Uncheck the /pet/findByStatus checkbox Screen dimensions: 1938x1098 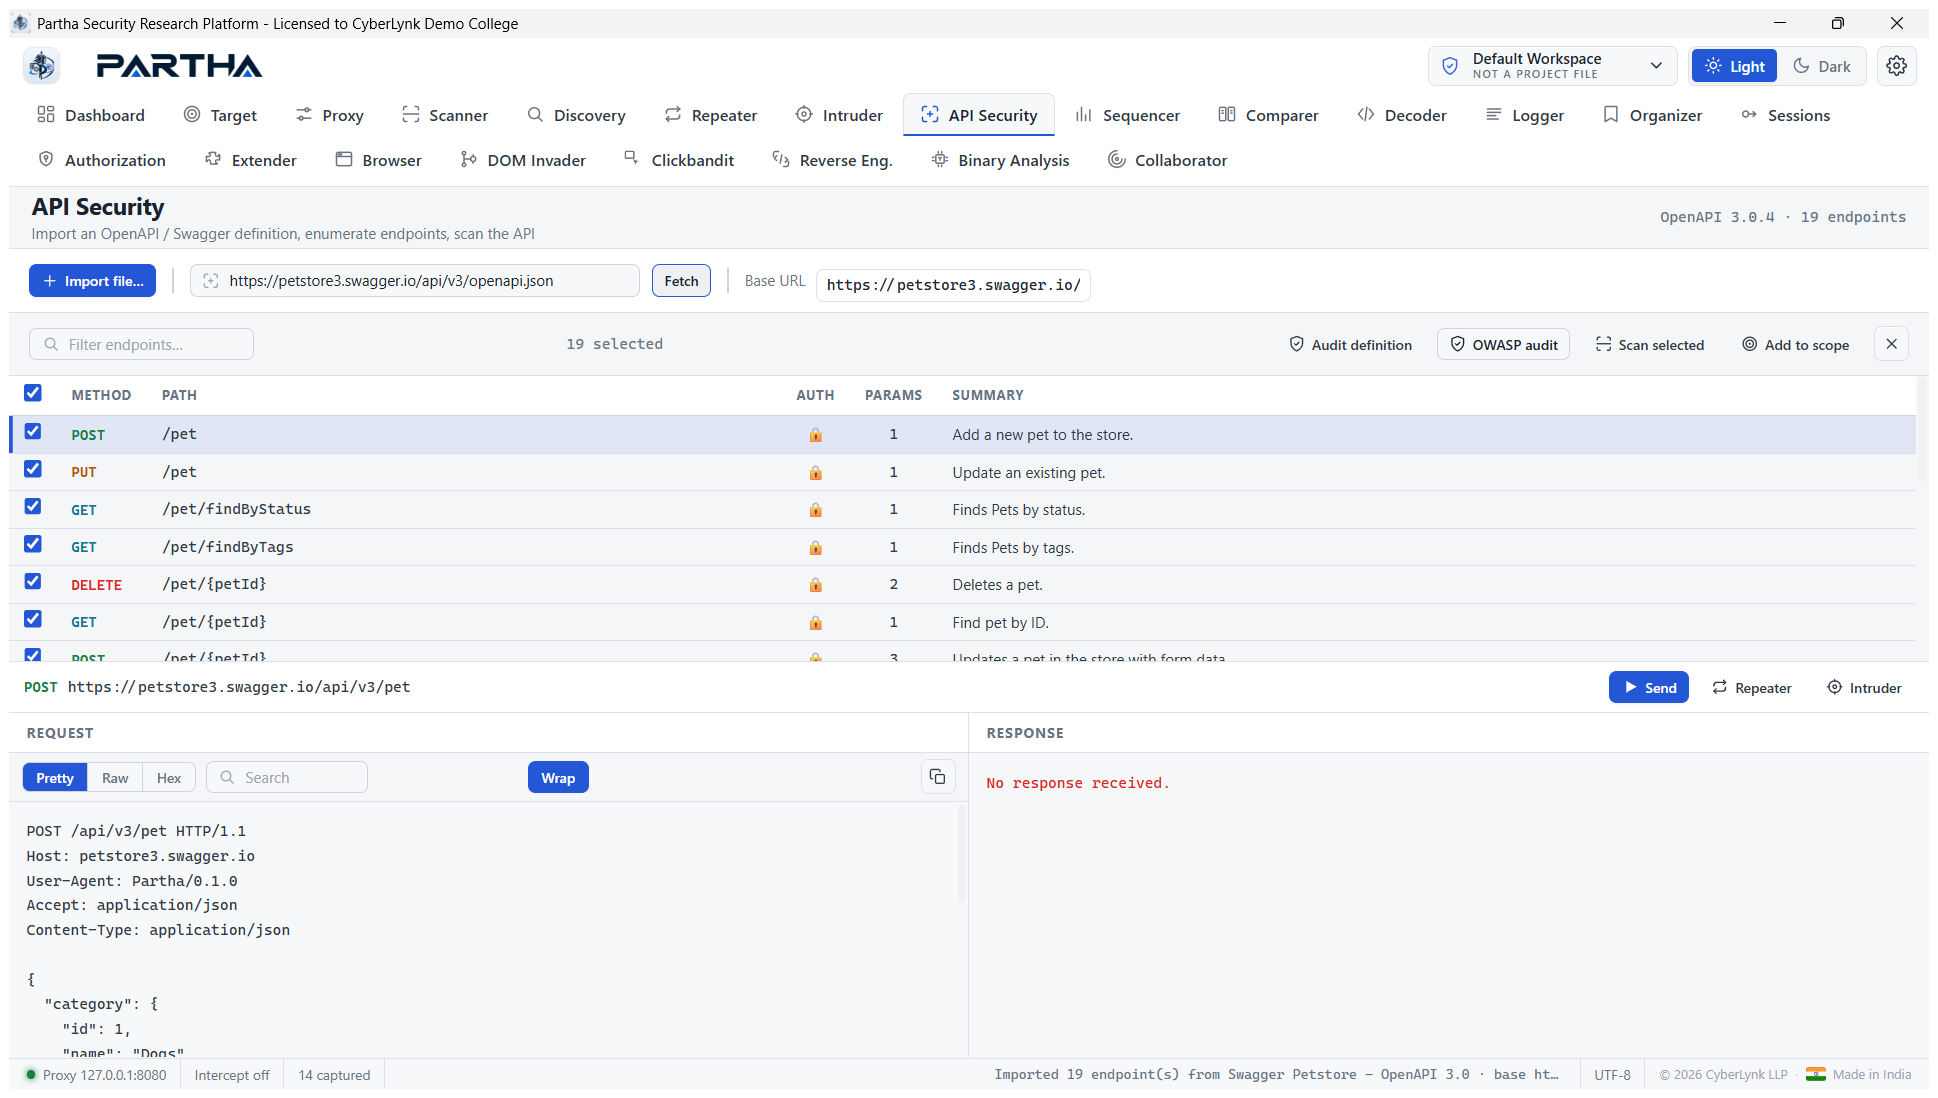[x=33, y=506]
